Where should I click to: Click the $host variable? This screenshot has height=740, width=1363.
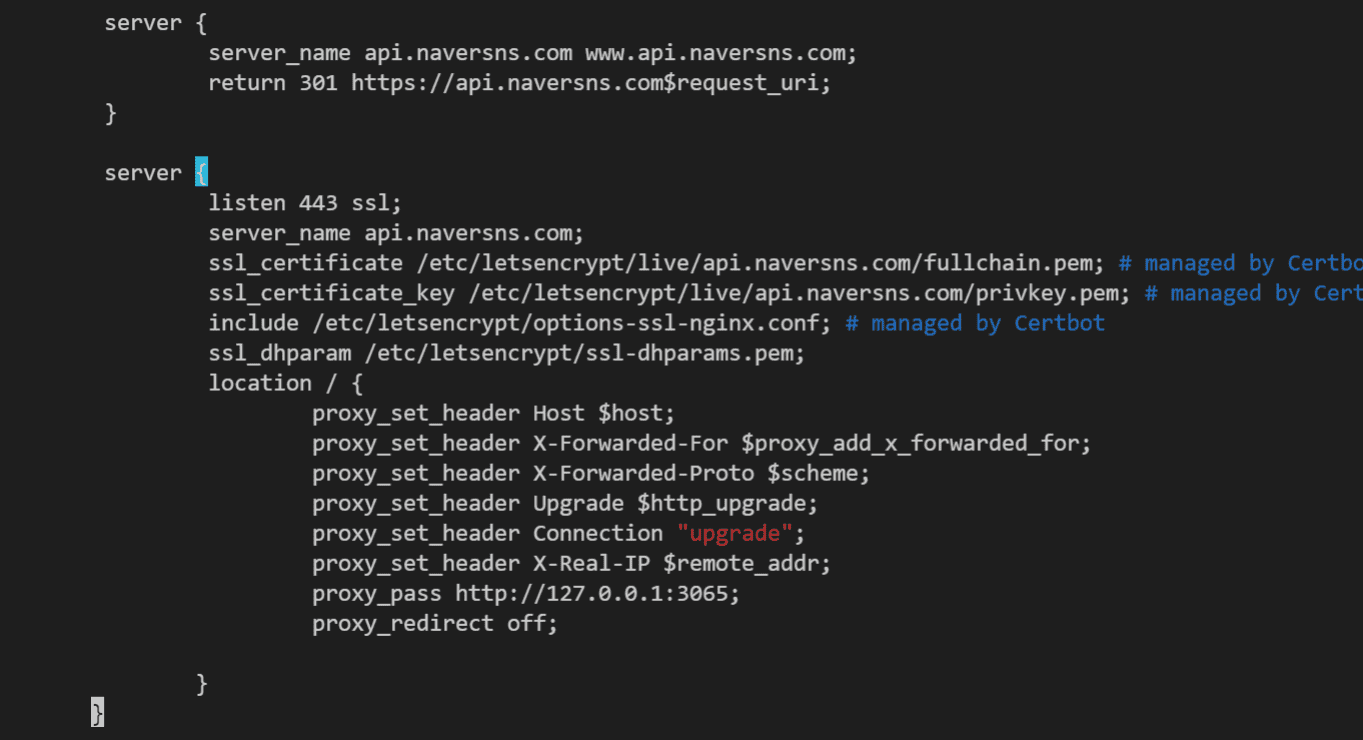point(636,413)
